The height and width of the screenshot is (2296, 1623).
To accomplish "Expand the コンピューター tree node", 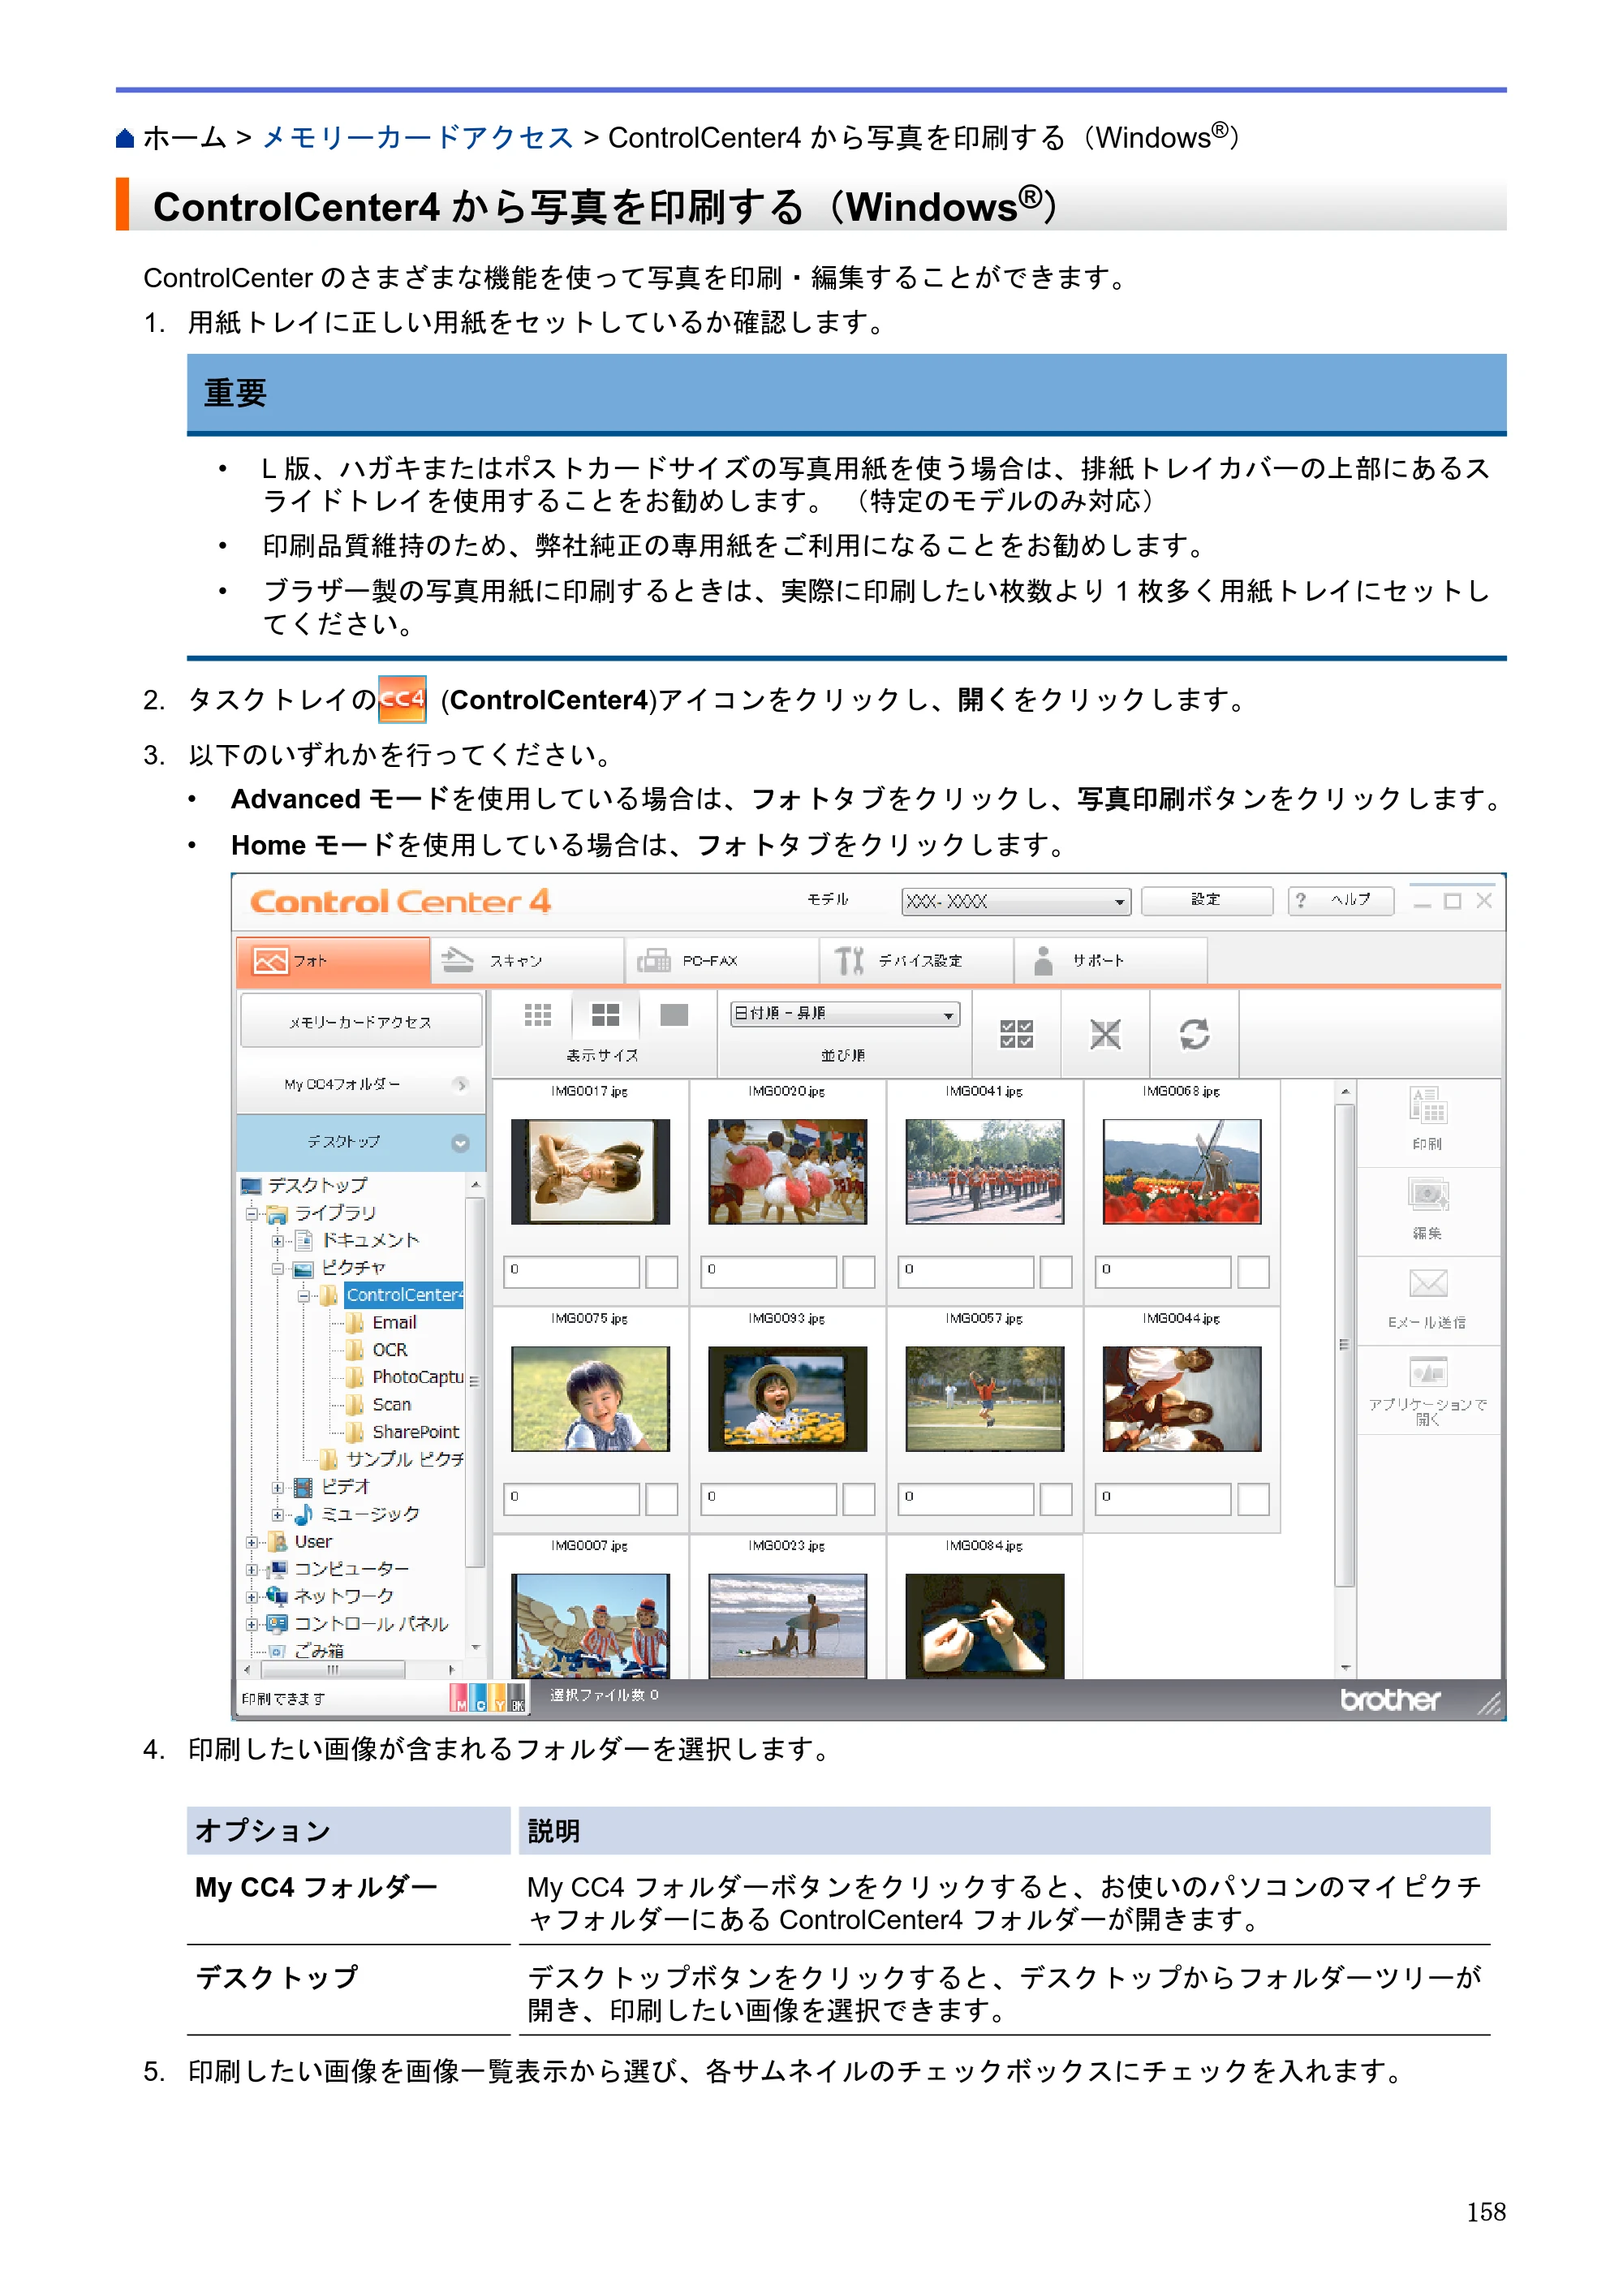I will coord(252,1569).
